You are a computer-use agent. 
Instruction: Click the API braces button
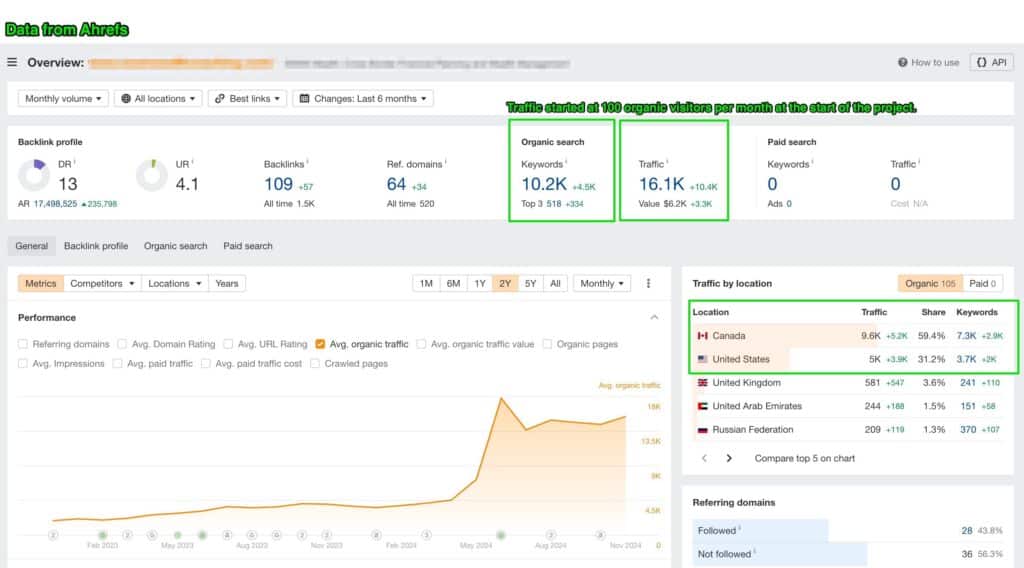[991, 62]
